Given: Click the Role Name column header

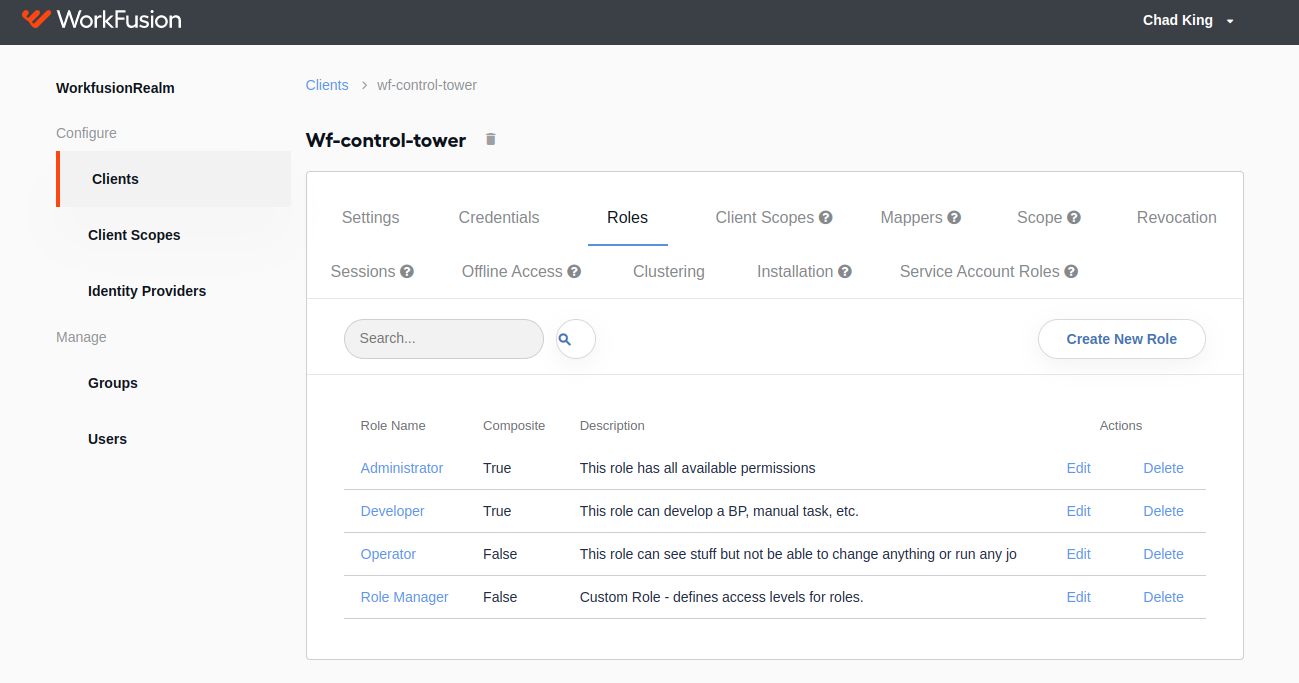Looking at the screenshot, I should click(393, 425).
